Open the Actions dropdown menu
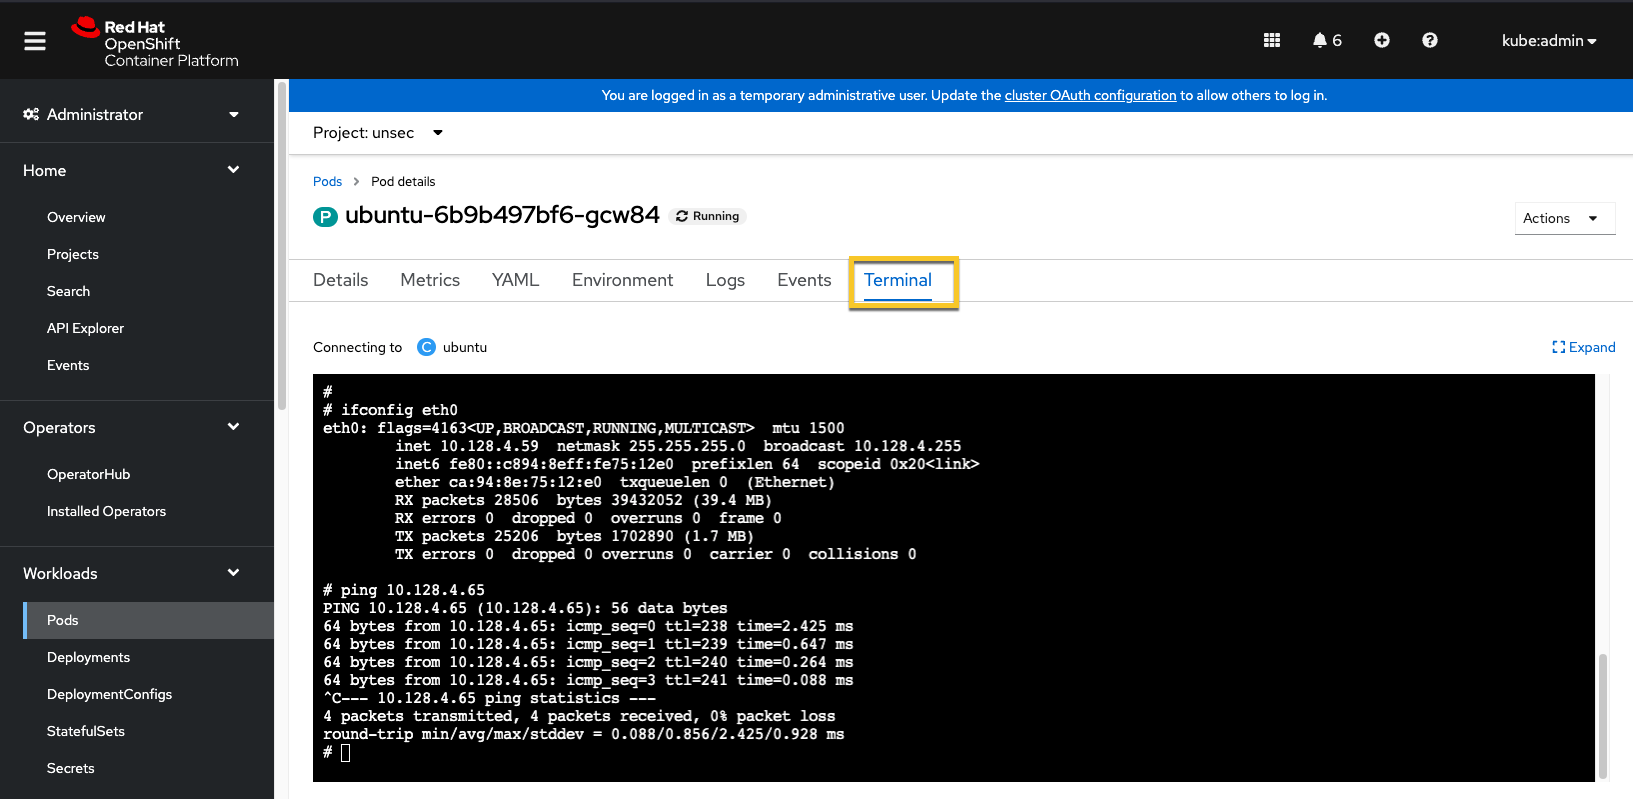 (1565, 218)
